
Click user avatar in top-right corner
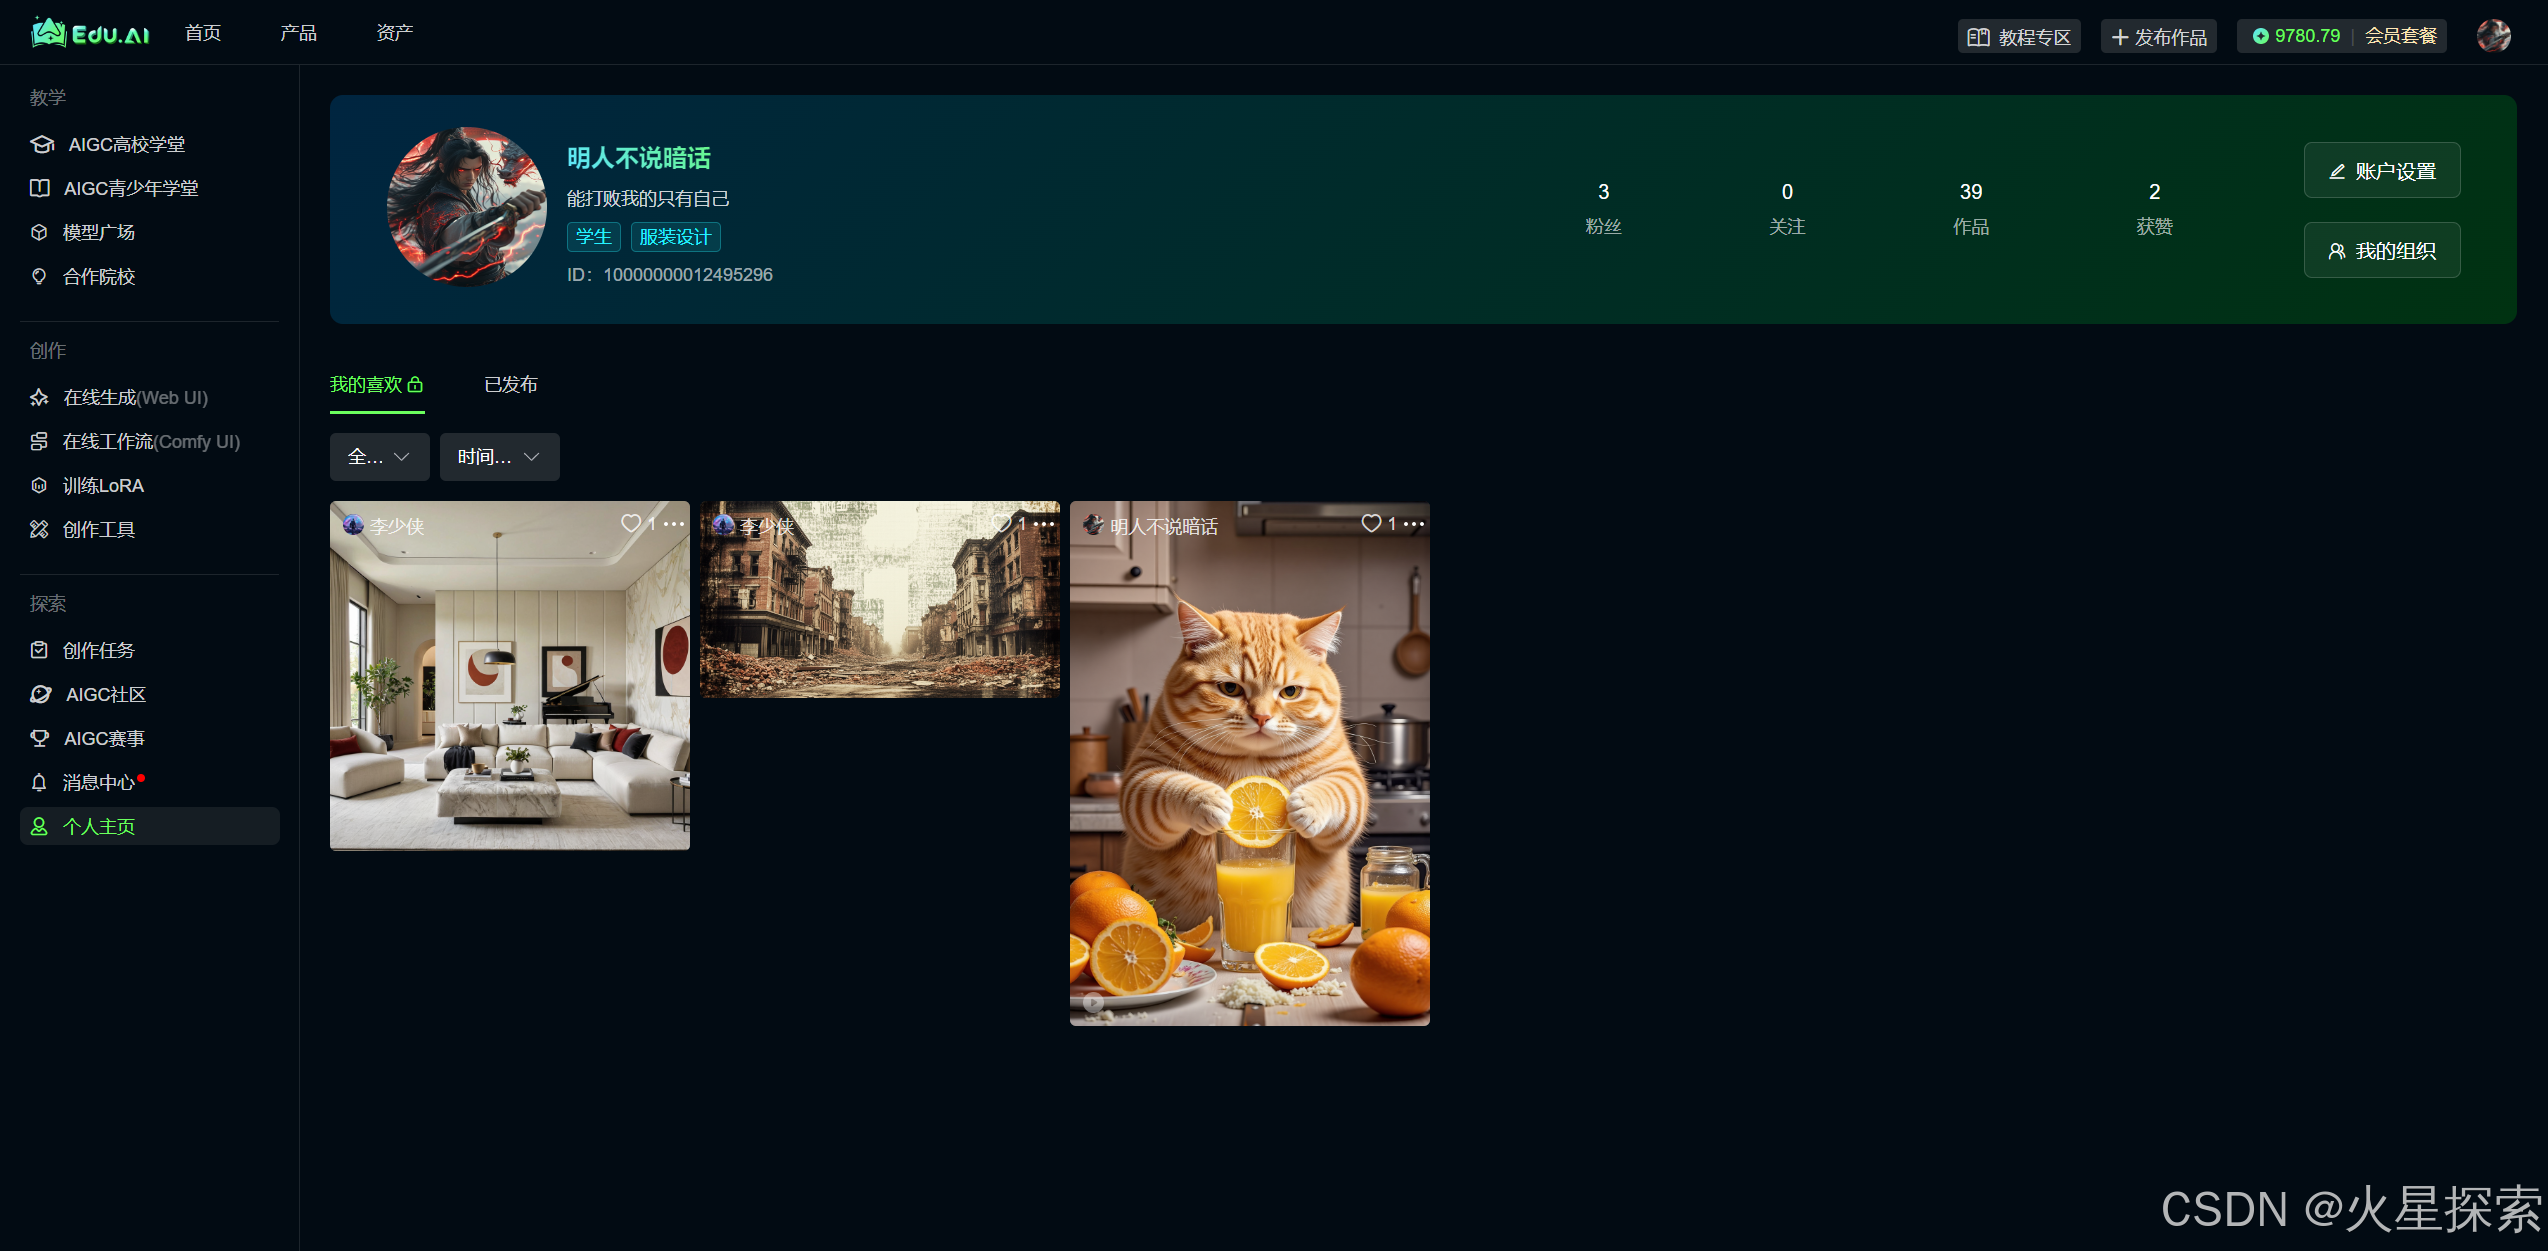[2493, 36]
